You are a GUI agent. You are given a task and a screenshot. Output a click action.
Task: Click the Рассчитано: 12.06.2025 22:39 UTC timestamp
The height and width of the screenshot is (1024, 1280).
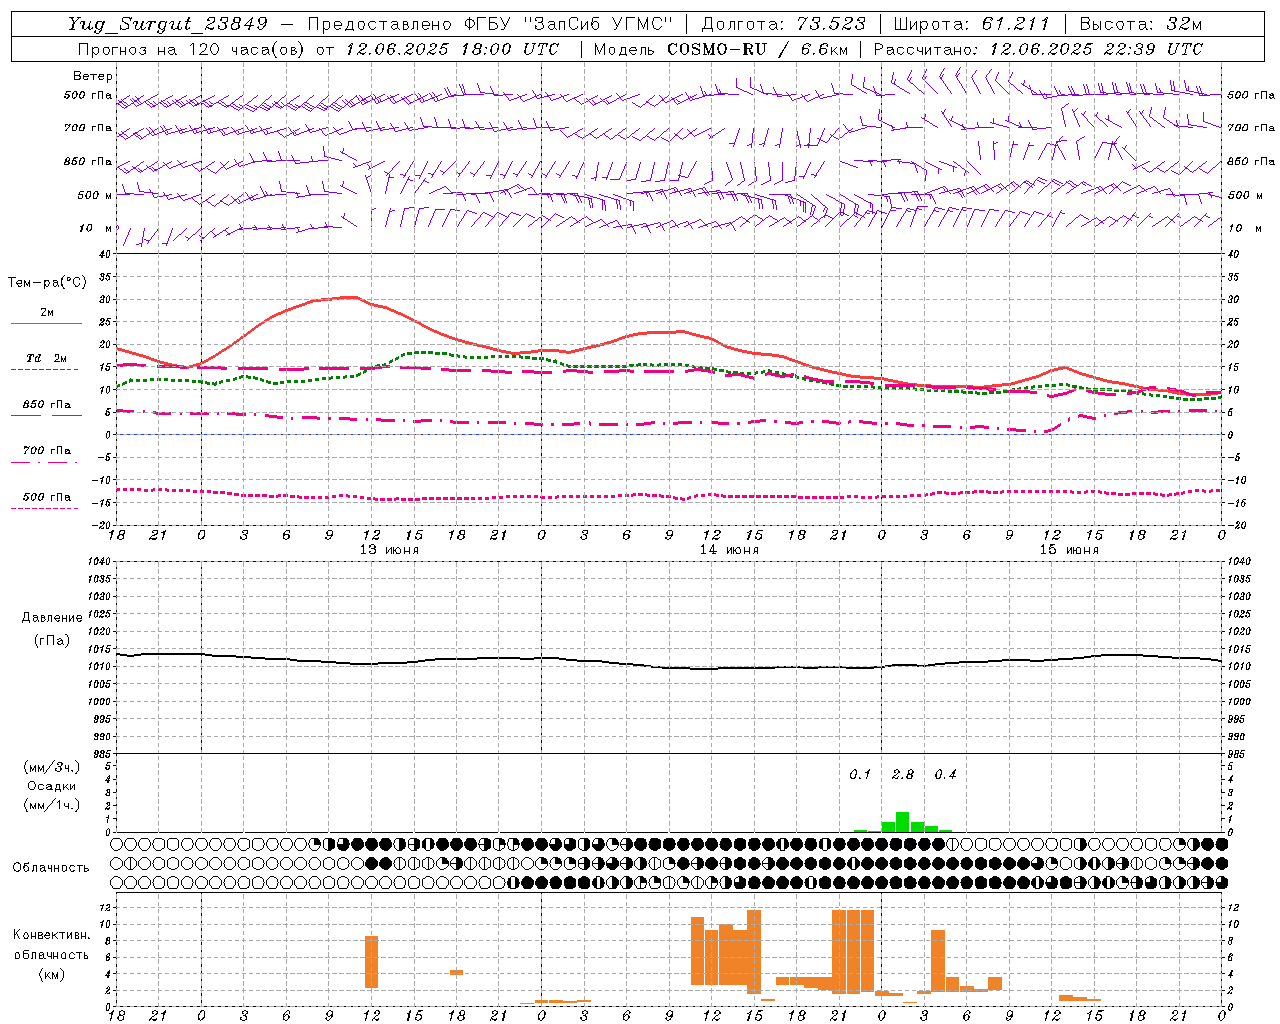click(x=1038, y=49)
